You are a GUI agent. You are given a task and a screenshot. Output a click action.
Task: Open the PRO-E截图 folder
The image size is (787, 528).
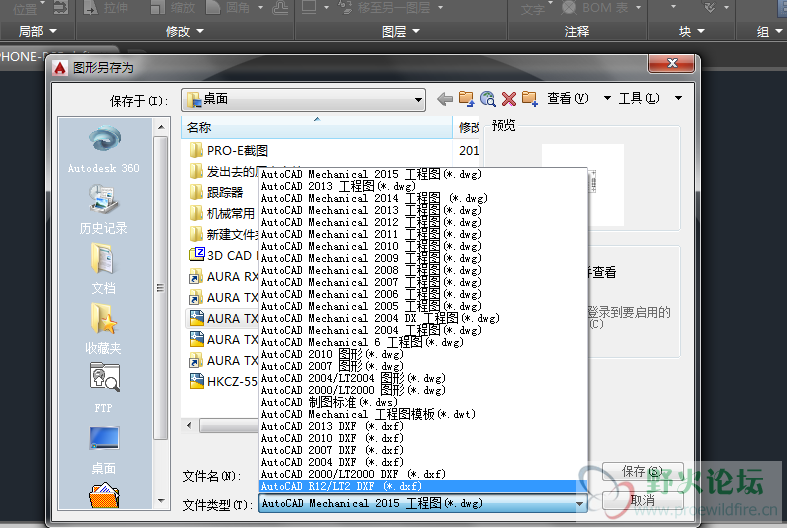[x=229, y=151]
